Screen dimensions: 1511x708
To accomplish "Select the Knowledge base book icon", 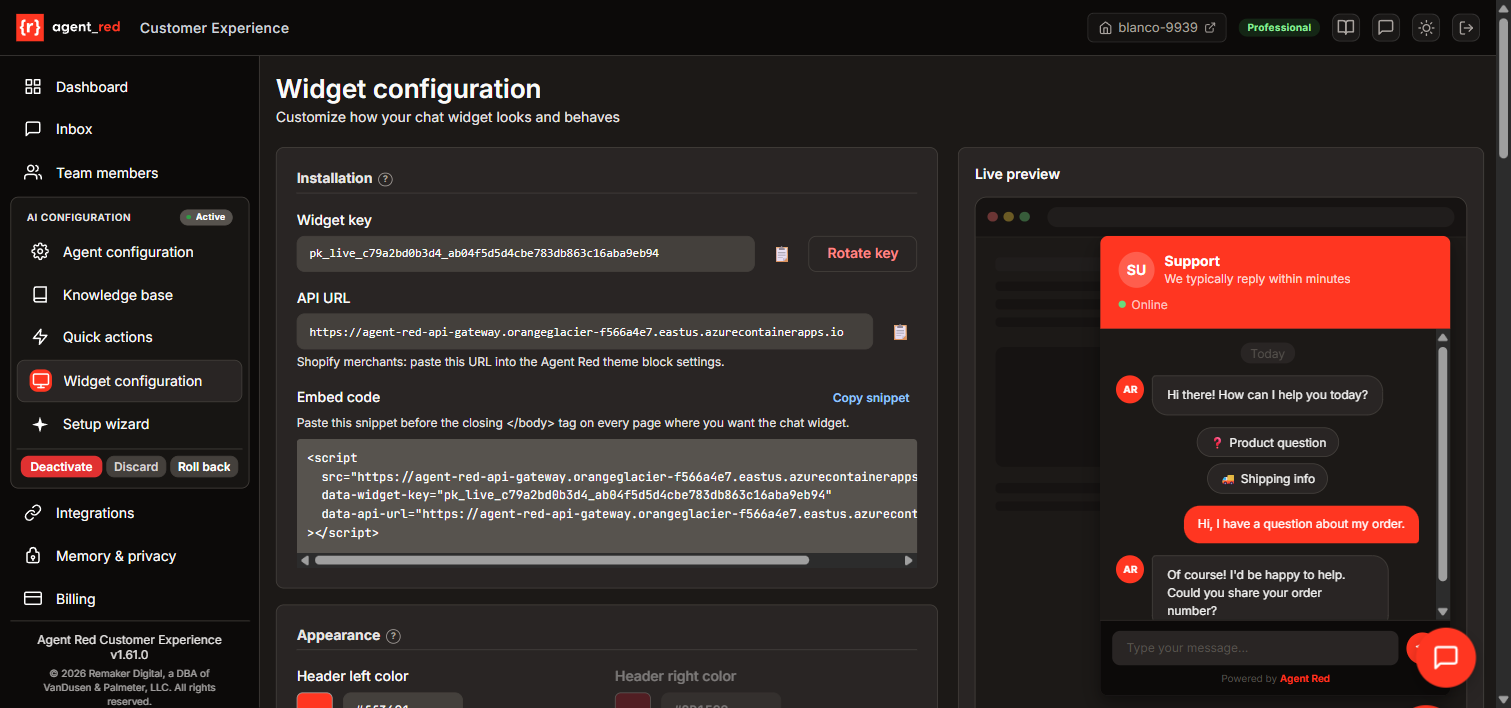I will click(40, 294).
